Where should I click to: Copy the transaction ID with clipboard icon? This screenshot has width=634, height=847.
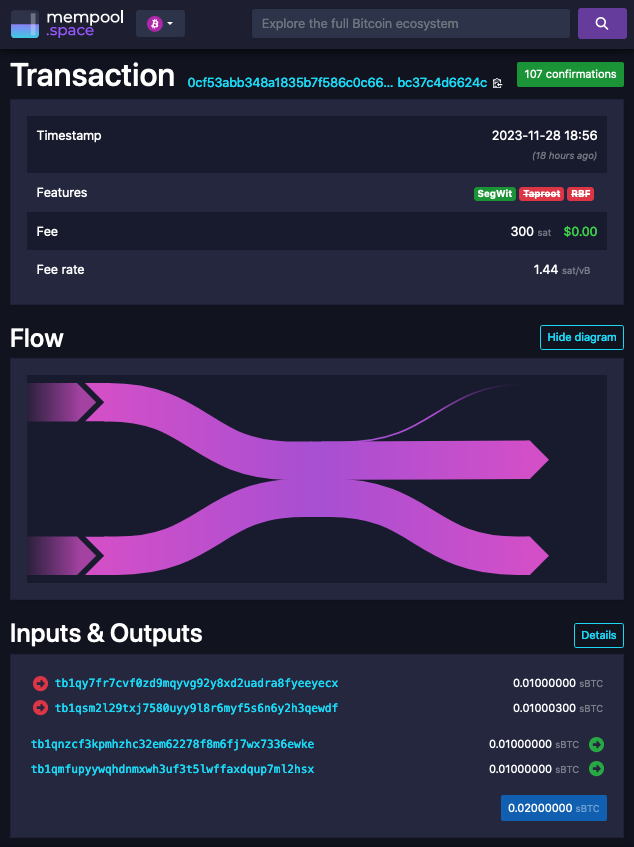pyautogui.click(x=497, y=83)
